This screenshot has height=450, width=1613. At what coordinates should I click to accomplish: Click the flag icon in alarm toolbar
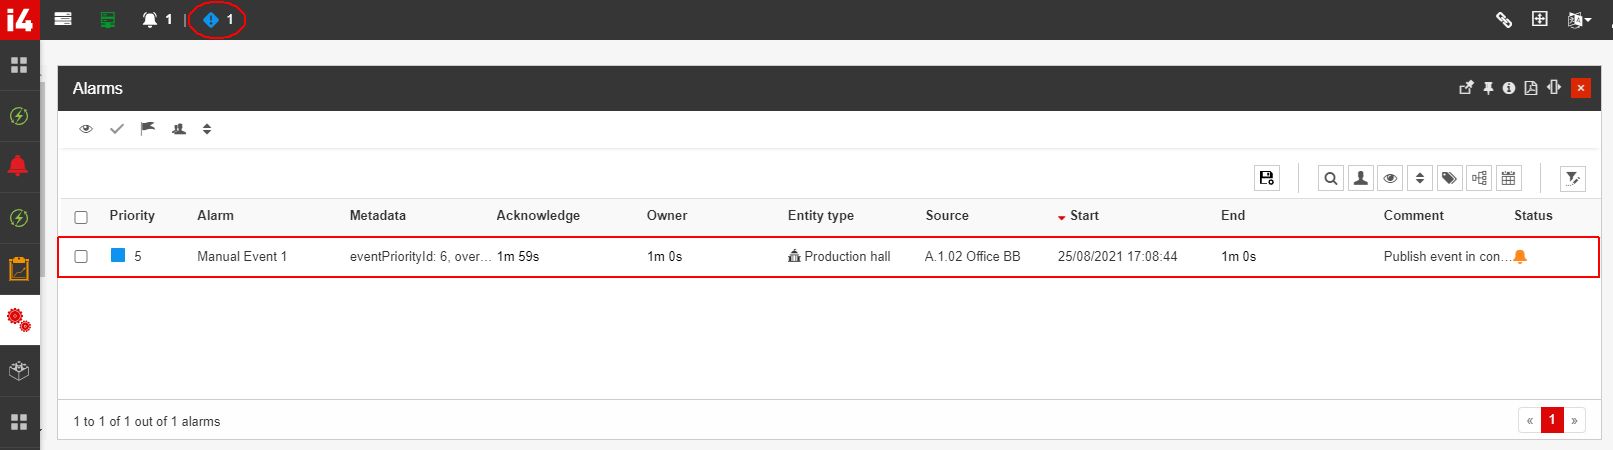pos(148,129)
